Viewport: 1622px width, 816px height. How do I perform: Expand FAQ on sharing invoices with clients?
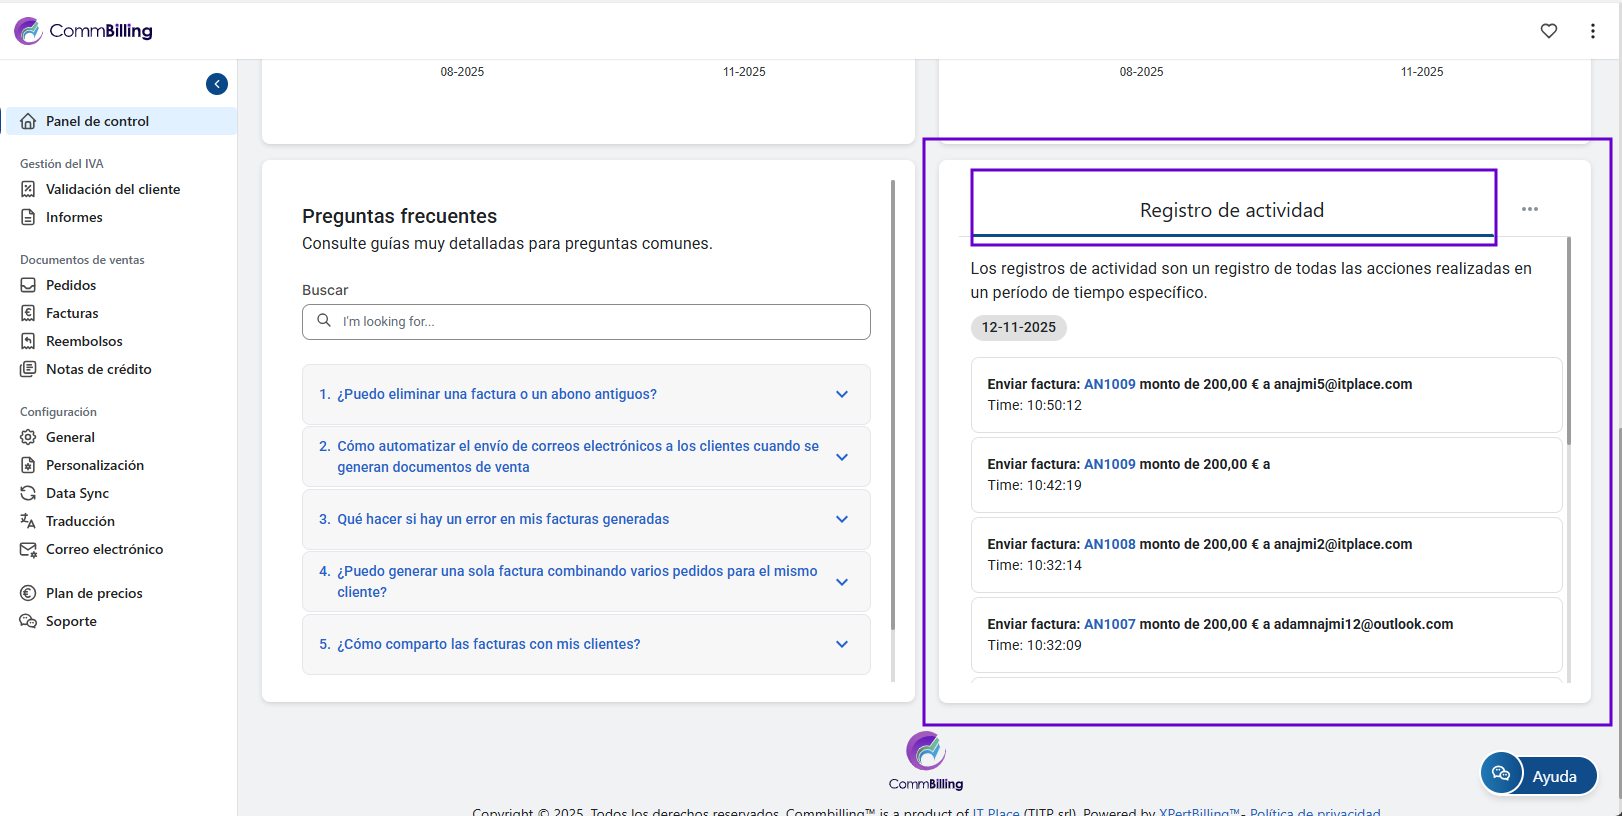(586, 644)
